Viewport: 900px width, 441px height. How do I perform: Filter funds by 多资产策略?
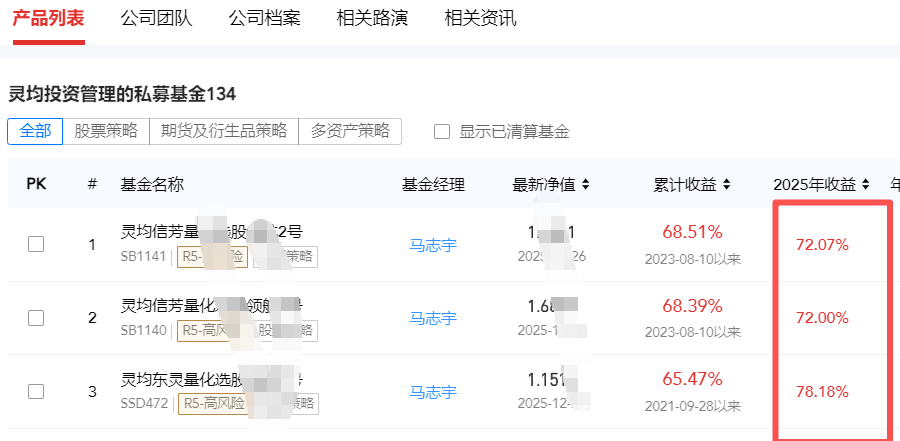349,131
